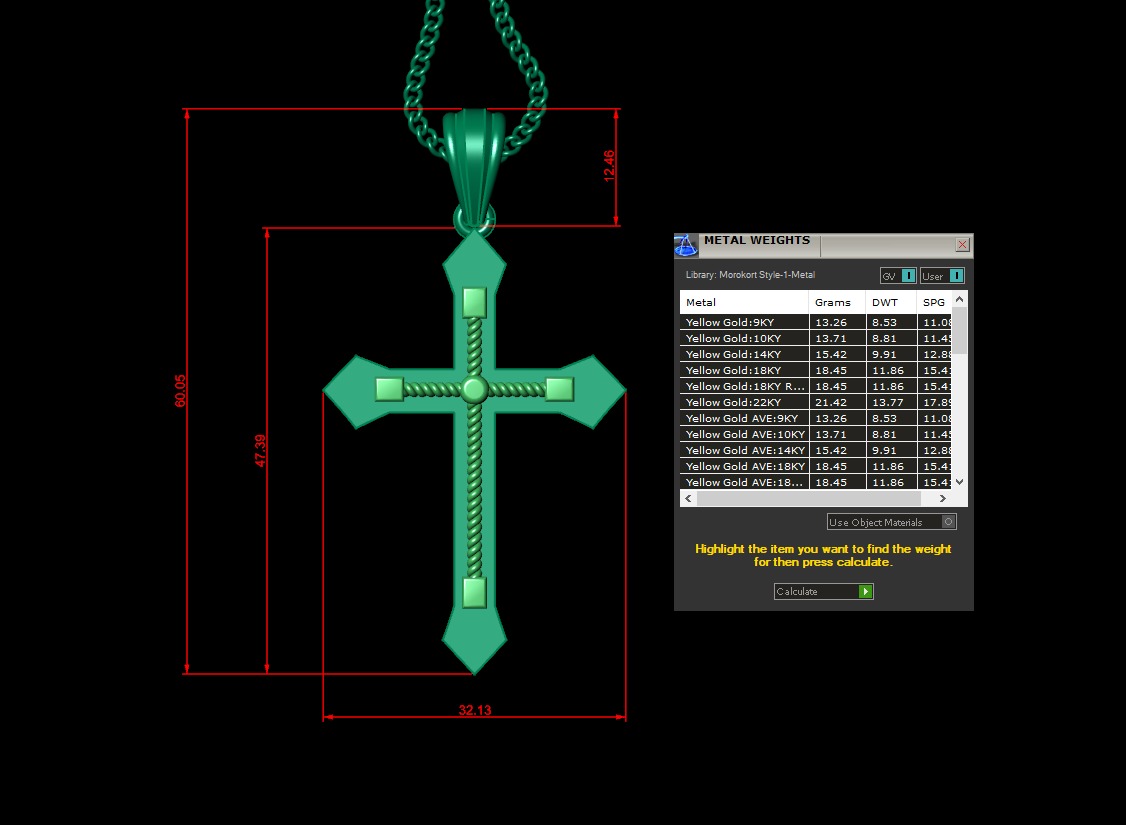Sort by the DWT column header
1126x825 pixels.
(891, 302)
